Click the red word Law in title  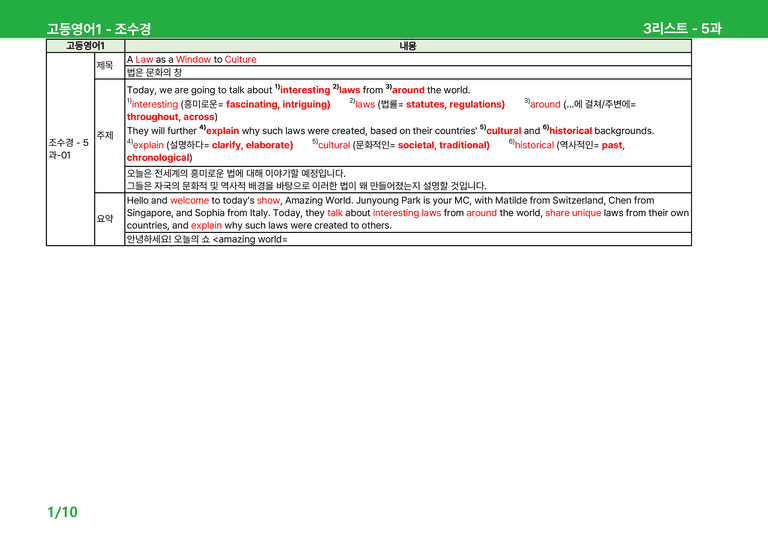[x=144, y=59]
